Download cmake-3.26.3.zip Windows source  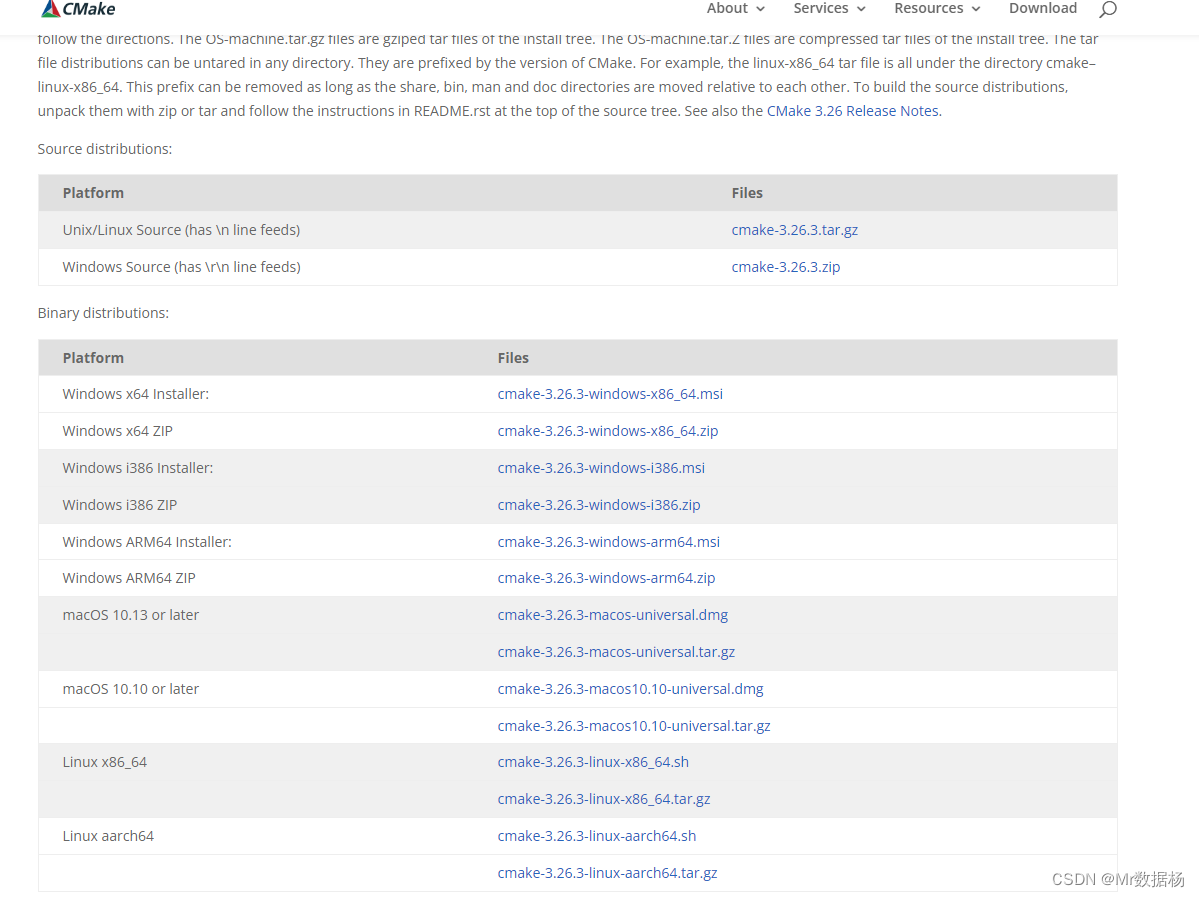pyautogui.click(x=785, y=267)
